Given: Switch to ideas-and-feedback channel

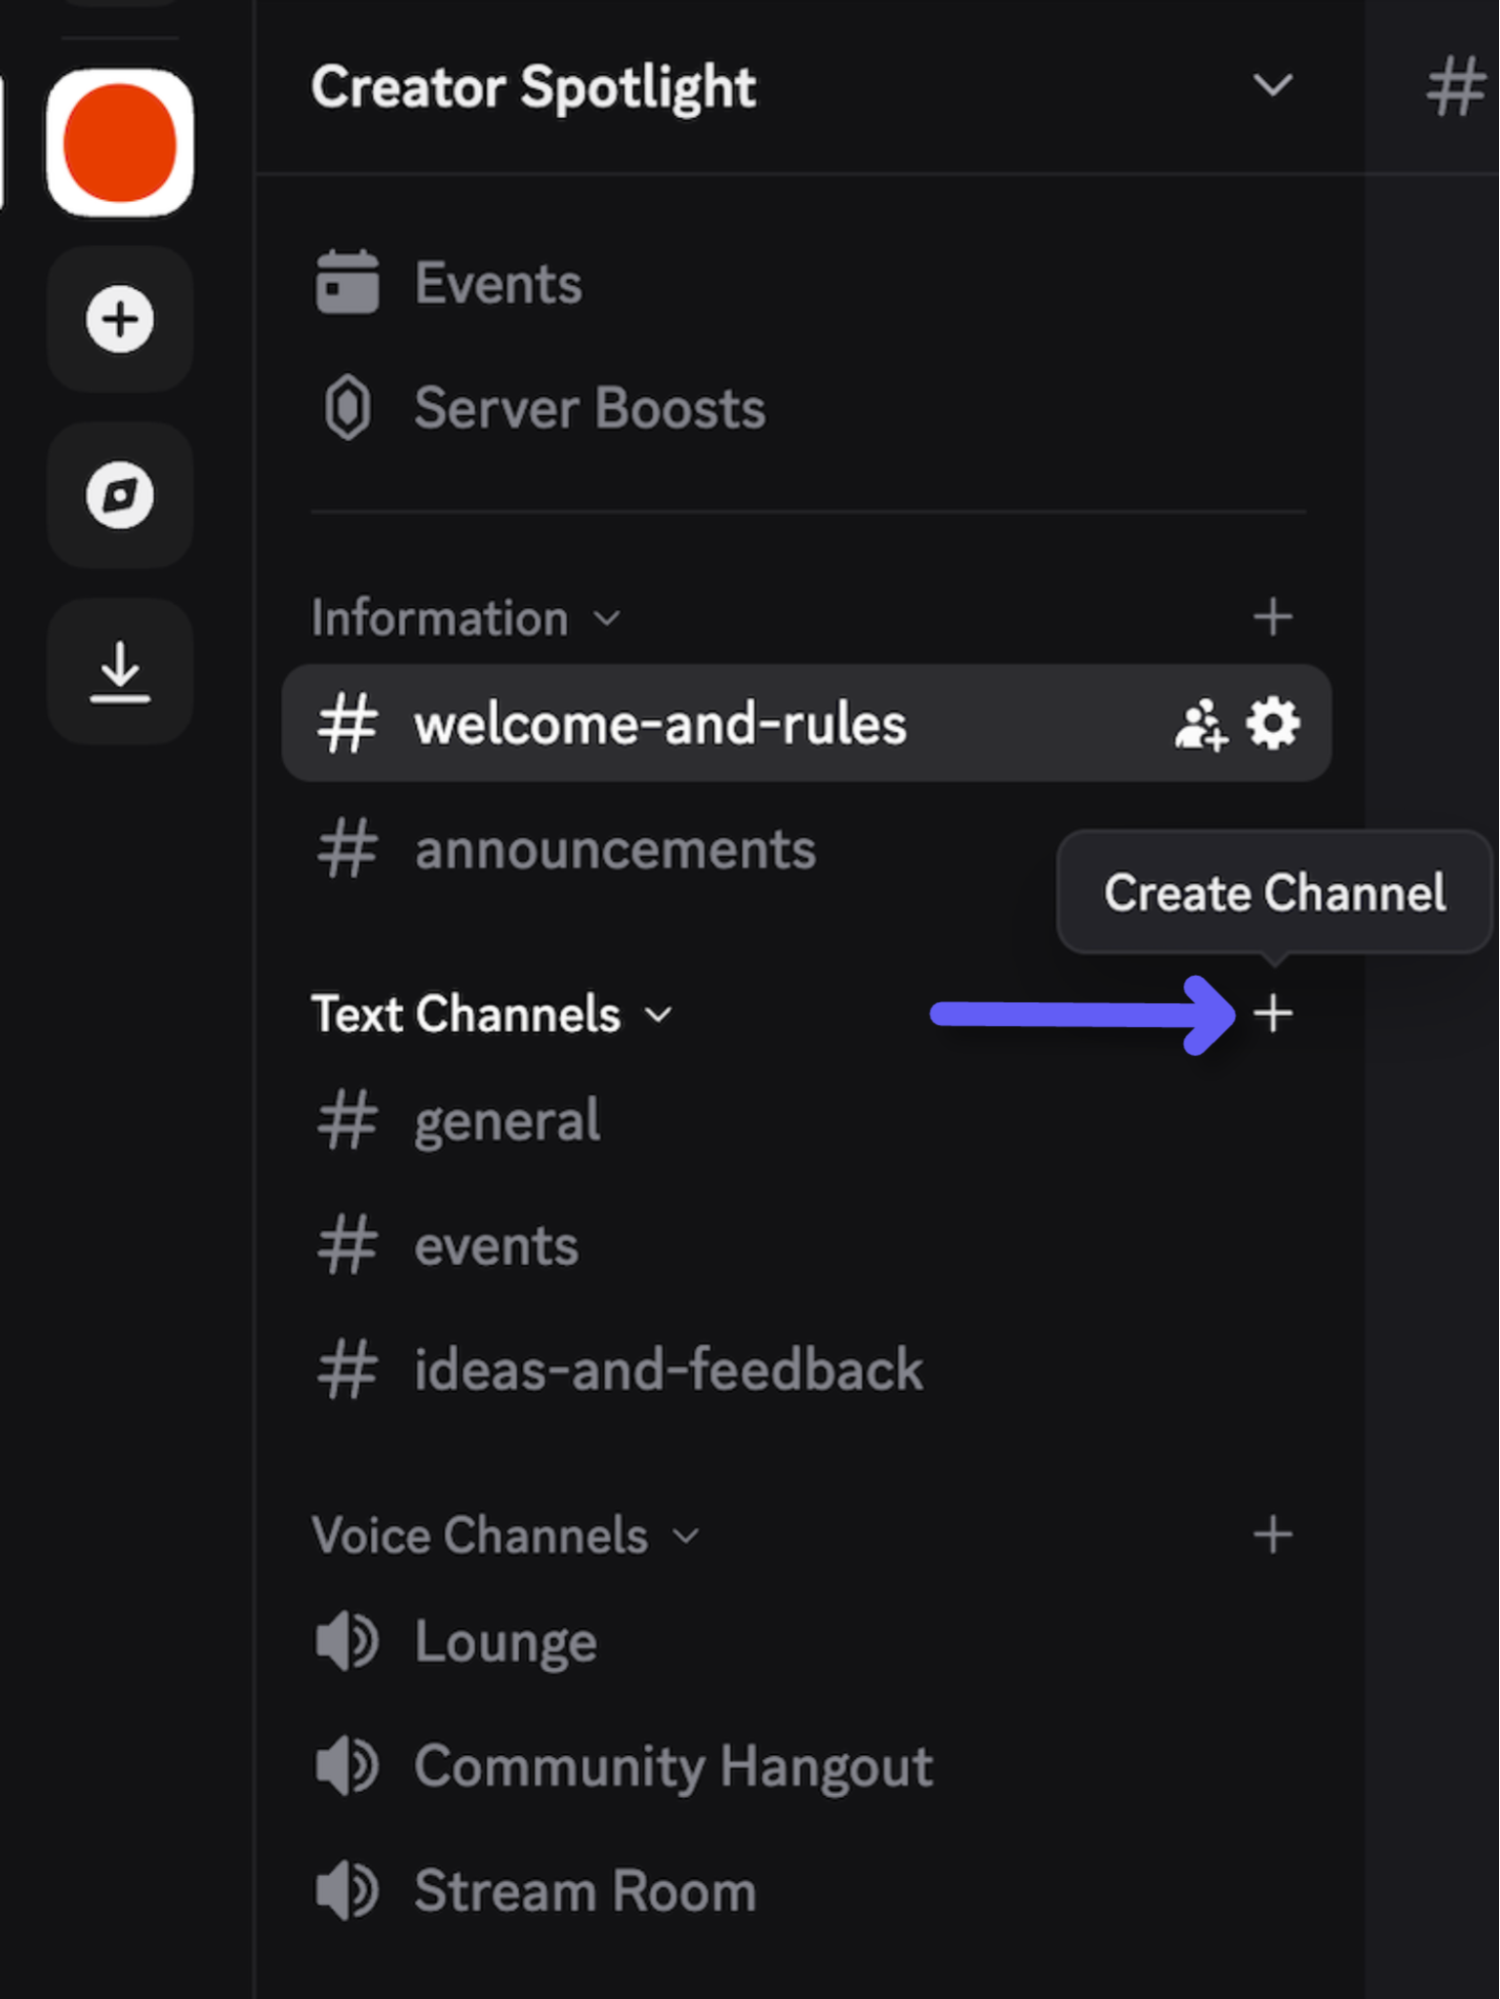Looking at the screenshot, I should click(668, 1369).
